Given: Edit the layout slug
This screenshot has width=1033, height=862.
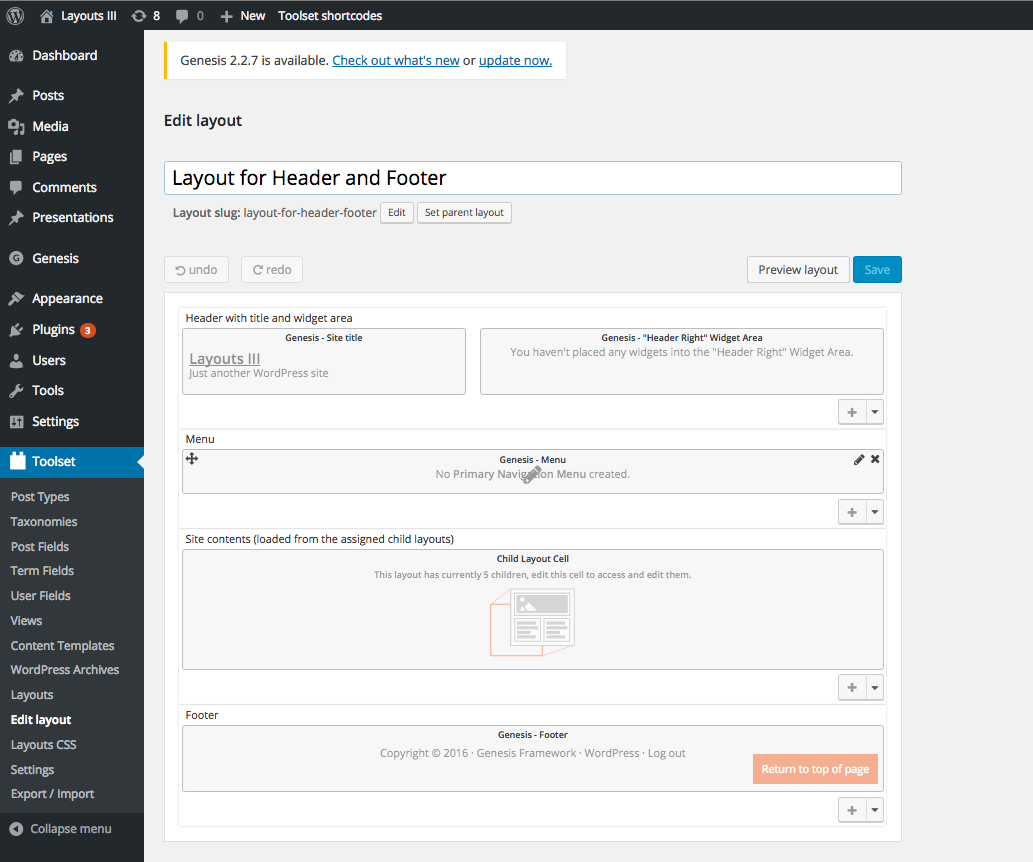Looking at the screenshot, I should coord(397,212).
